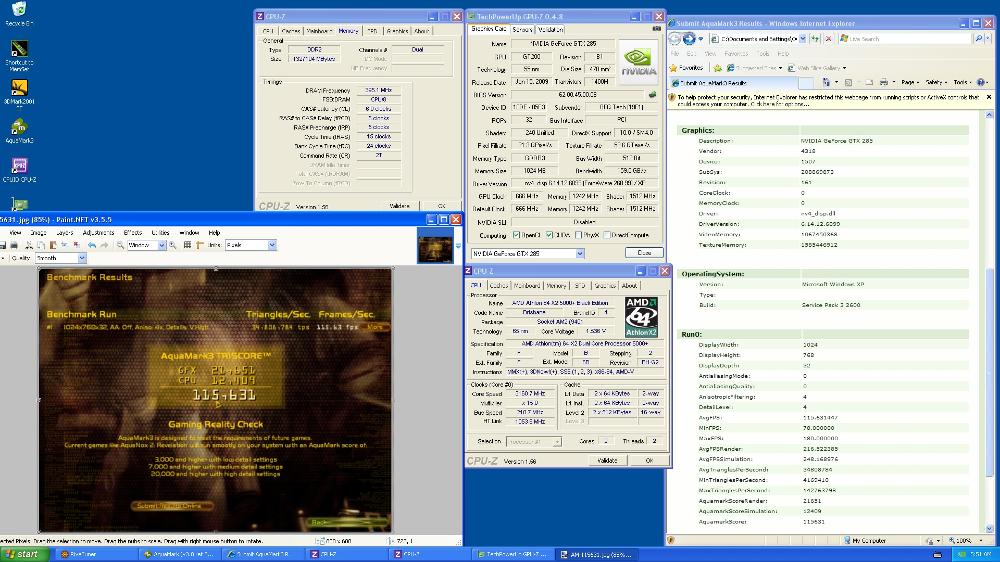Open IE address bar dropdown arrow
Screen dimensions: 1000x562
click(802, 39)
